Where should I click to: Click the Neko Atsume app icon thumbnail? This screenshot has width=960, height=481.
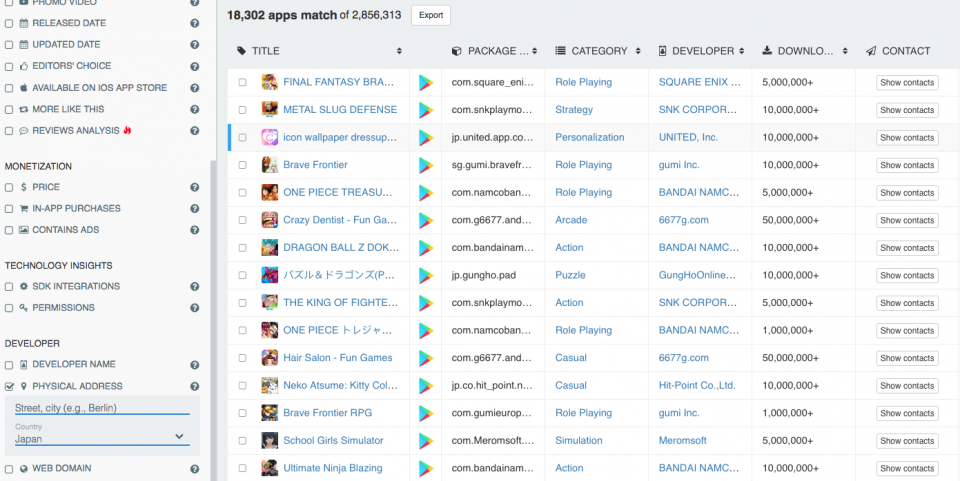tap(270, 386)
